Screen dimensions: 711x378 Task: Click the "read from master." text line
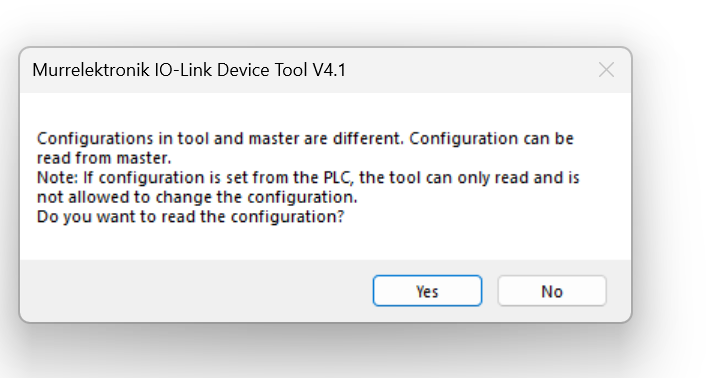[x=104, y=158]
